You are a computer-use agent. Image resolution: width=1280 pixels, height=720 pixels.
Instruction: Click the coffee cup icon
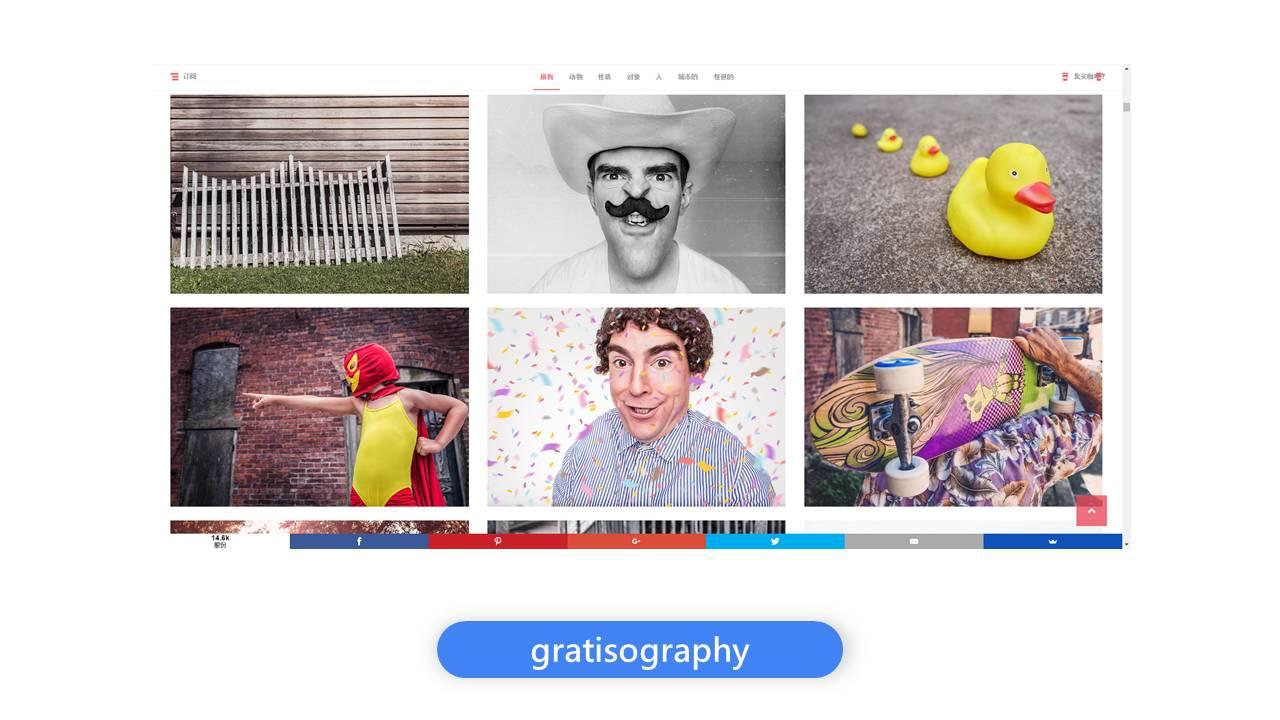point(1065,77)
